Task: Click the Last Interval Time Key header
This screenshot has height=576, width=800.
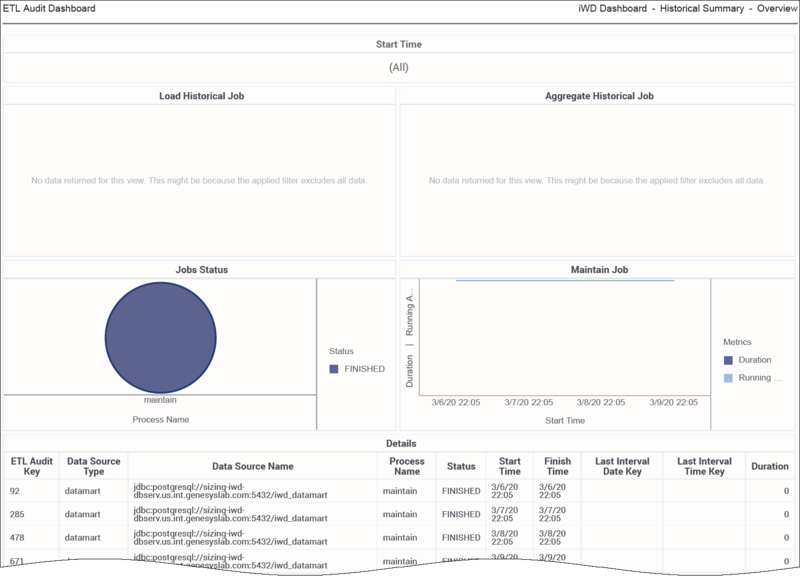Action: (702, 467)
